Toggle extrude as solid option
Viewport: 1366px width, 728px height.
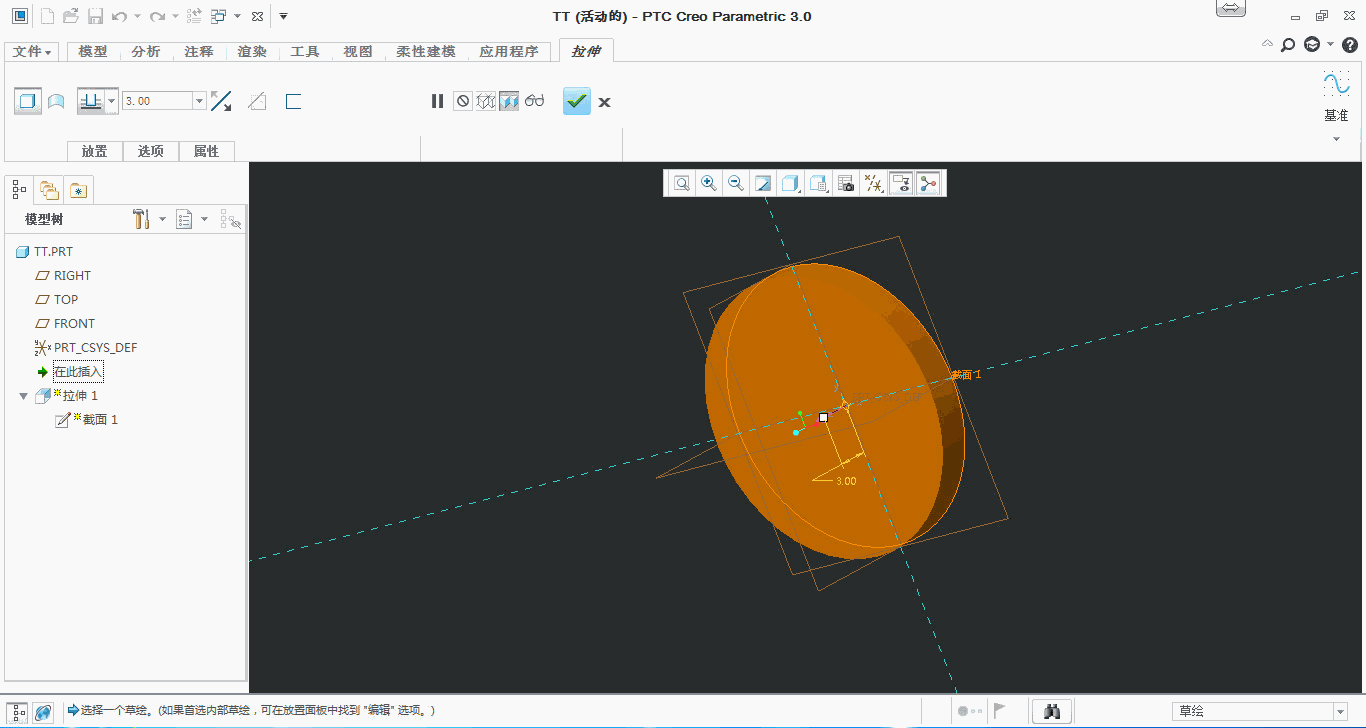(x=28, y=101)
